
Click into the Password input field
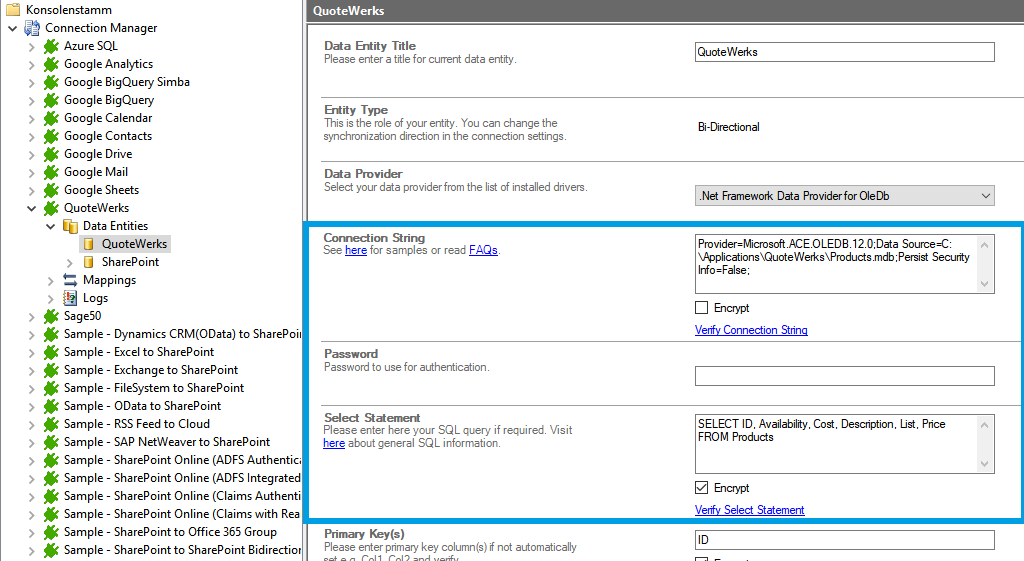[x=844, y=376]
